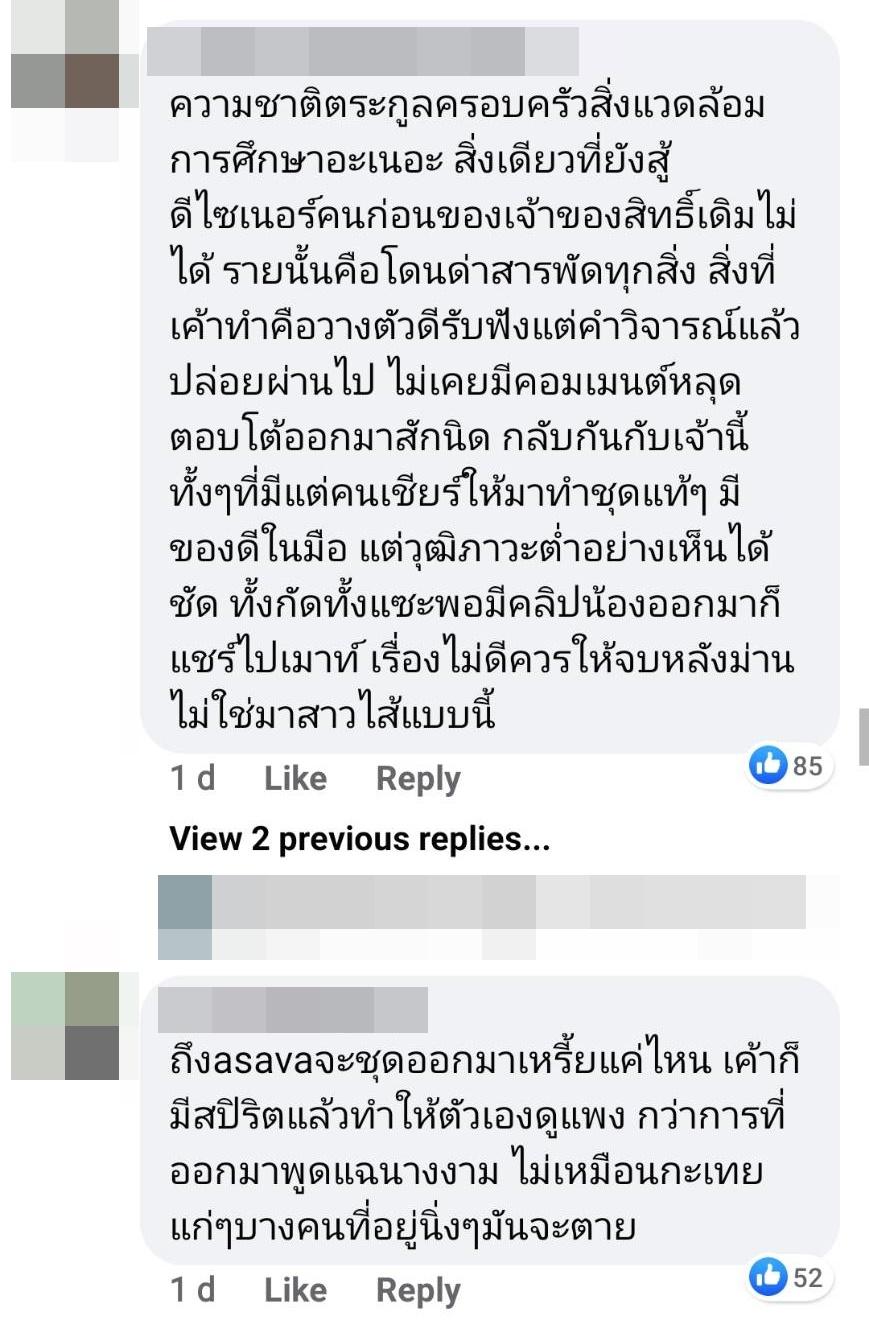This screenshot has height=1333, width=869.
Task: Open the small avatar under View previous replies
Action: pos(185,917)
